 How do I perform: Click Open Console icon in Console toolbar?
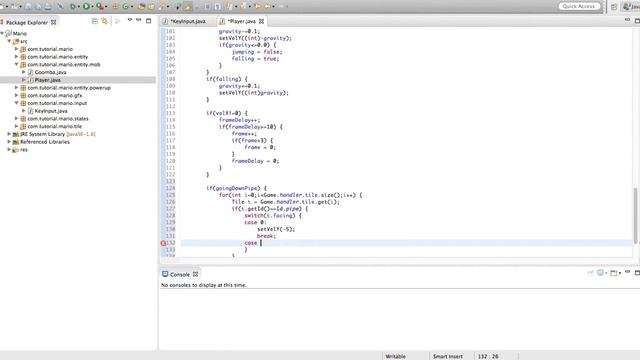[613, 273]
